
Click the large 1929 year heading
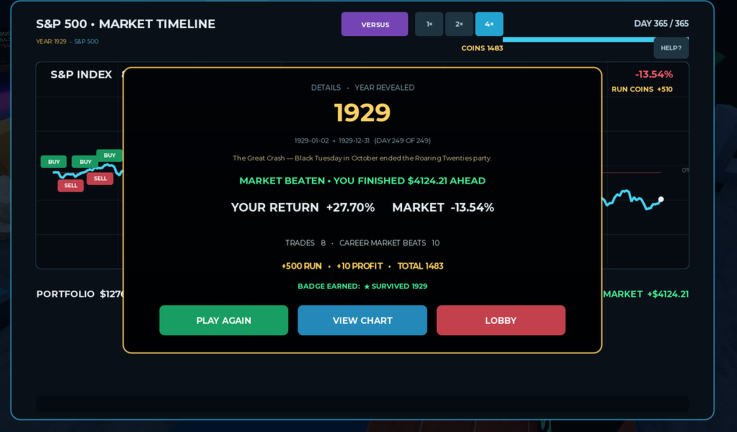[362, 113]
